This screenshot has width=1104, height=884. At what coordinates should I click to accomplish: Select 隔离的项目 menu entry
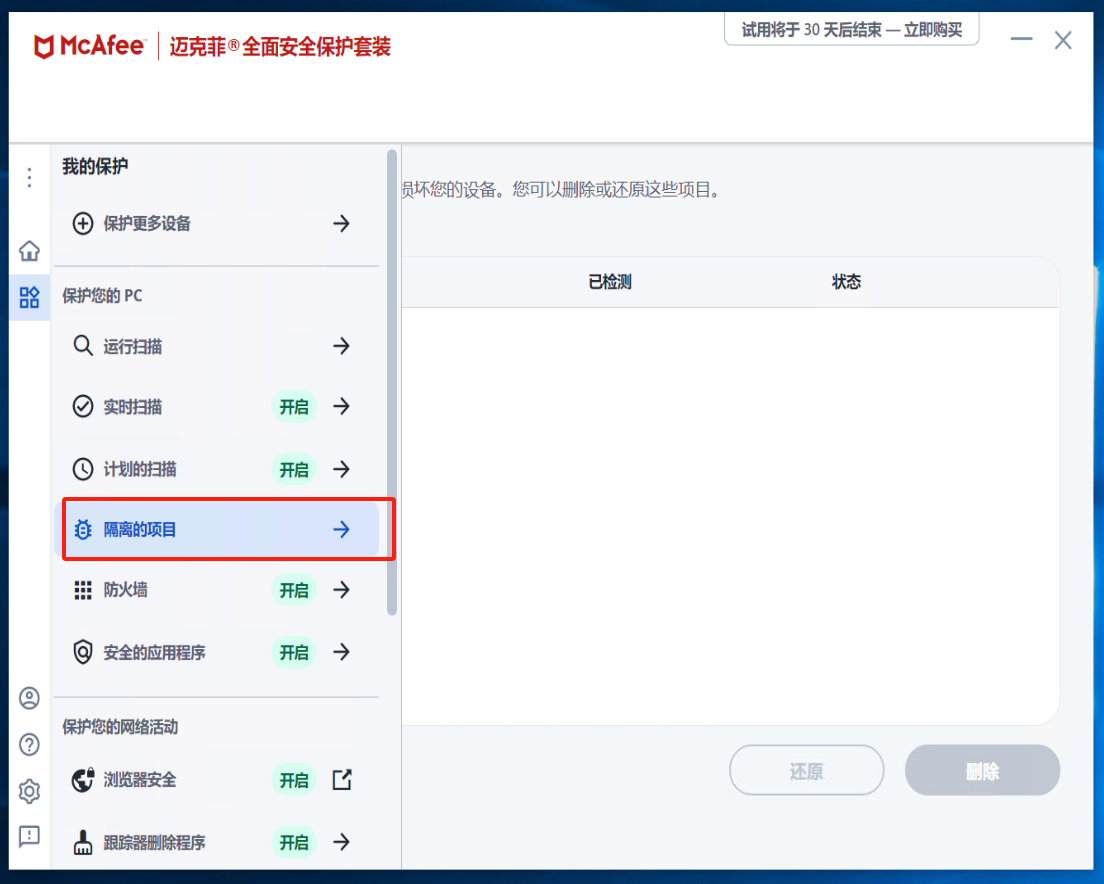(216, 529)
